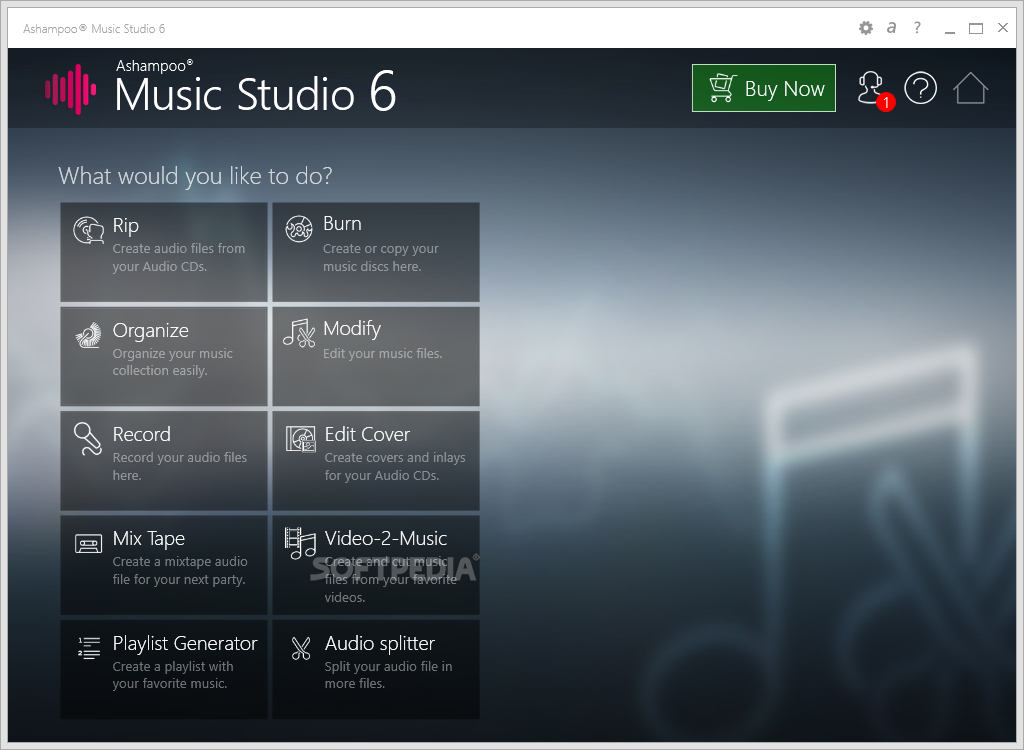The width and height of the screenshot is (1024, 750).
Task: Click 'Record your audio files here.' text
Action: (x=180, y=466)
